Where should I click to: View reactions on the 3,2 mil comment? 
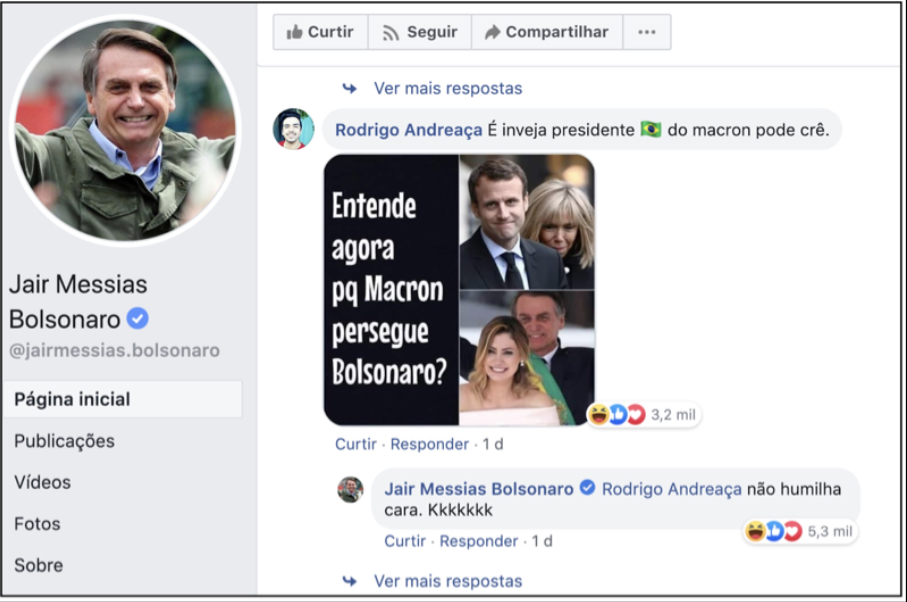pos(643,414)
